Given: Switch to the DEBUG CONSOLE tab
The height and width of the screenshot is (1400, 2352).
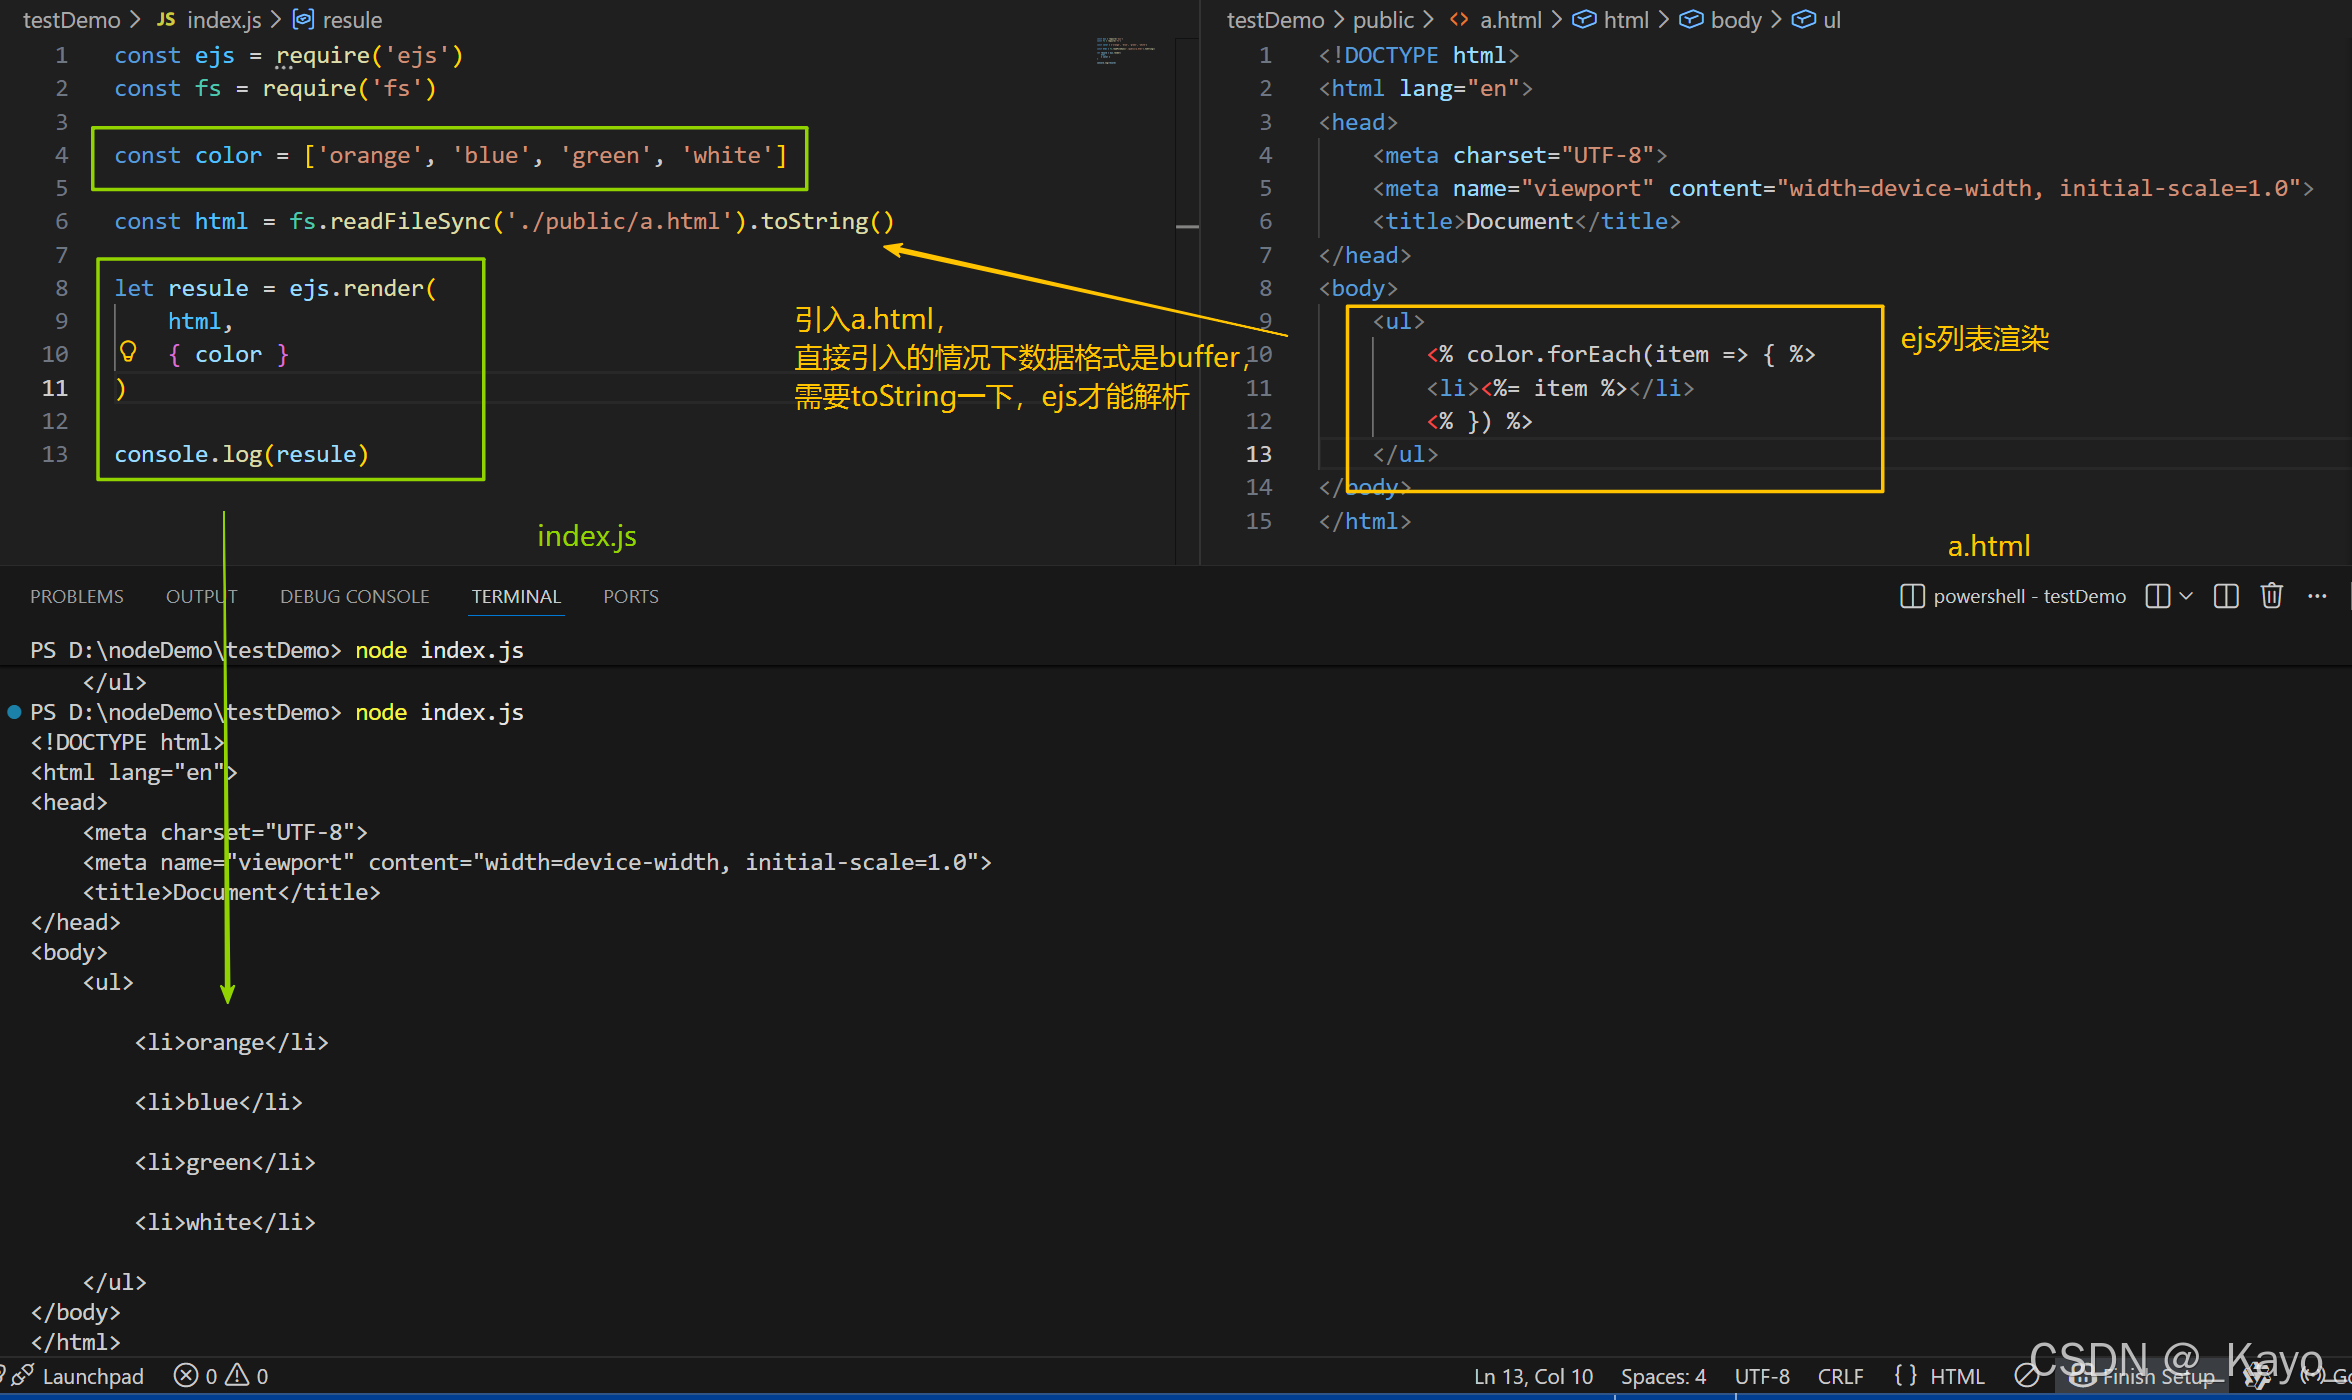Looking at the screenshot, I should point(354,596).
